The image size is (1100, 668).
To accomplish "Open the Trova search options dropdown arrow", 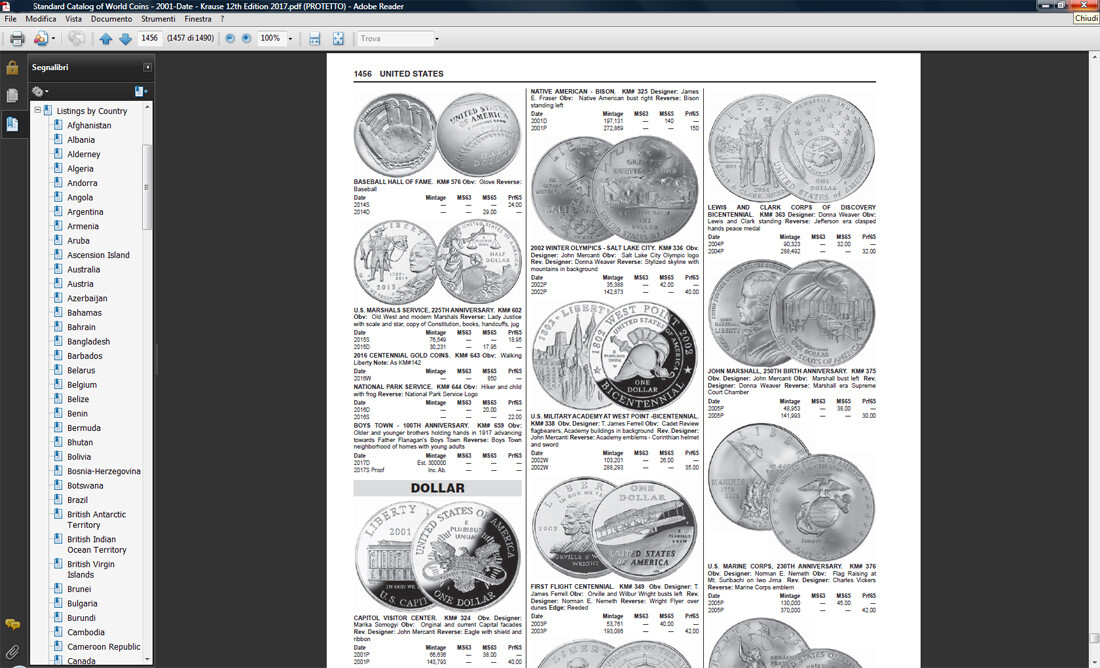I will pyautogui.click(x=436, y=39).
